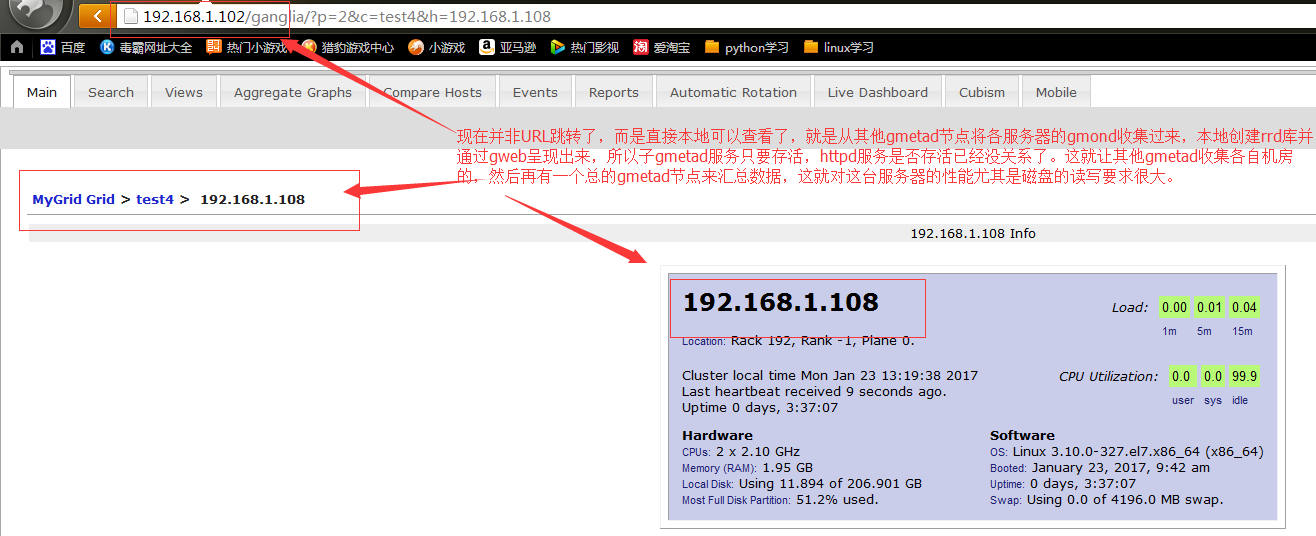Click the test4 cluster breadcrumb link
1316x536 pixels.
pos(155,199)
